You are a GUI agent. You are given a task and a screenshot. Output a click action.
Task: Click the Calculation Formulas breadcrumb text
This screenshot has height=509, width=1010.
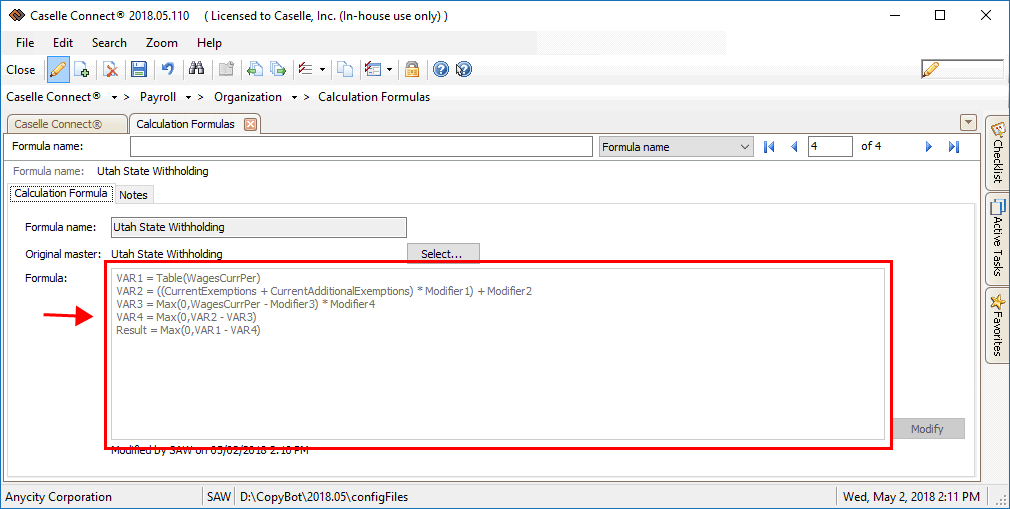[x=374, y=97]
